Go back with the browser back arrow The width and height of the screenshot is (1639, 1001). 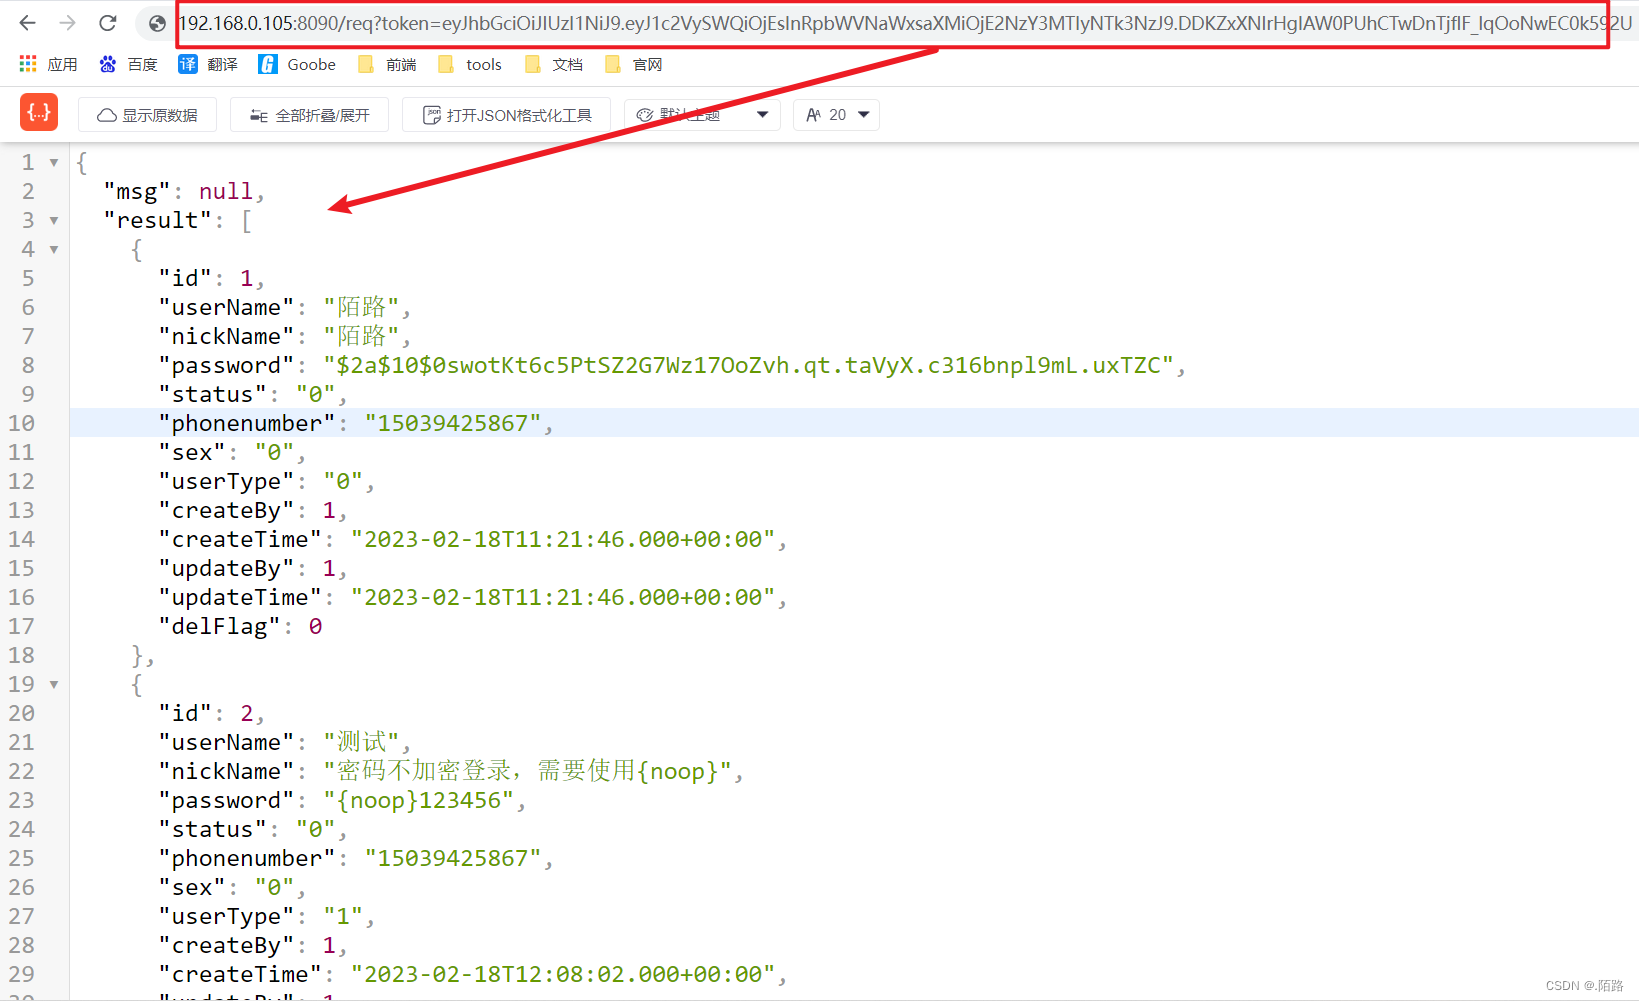(x=27, y=23)
